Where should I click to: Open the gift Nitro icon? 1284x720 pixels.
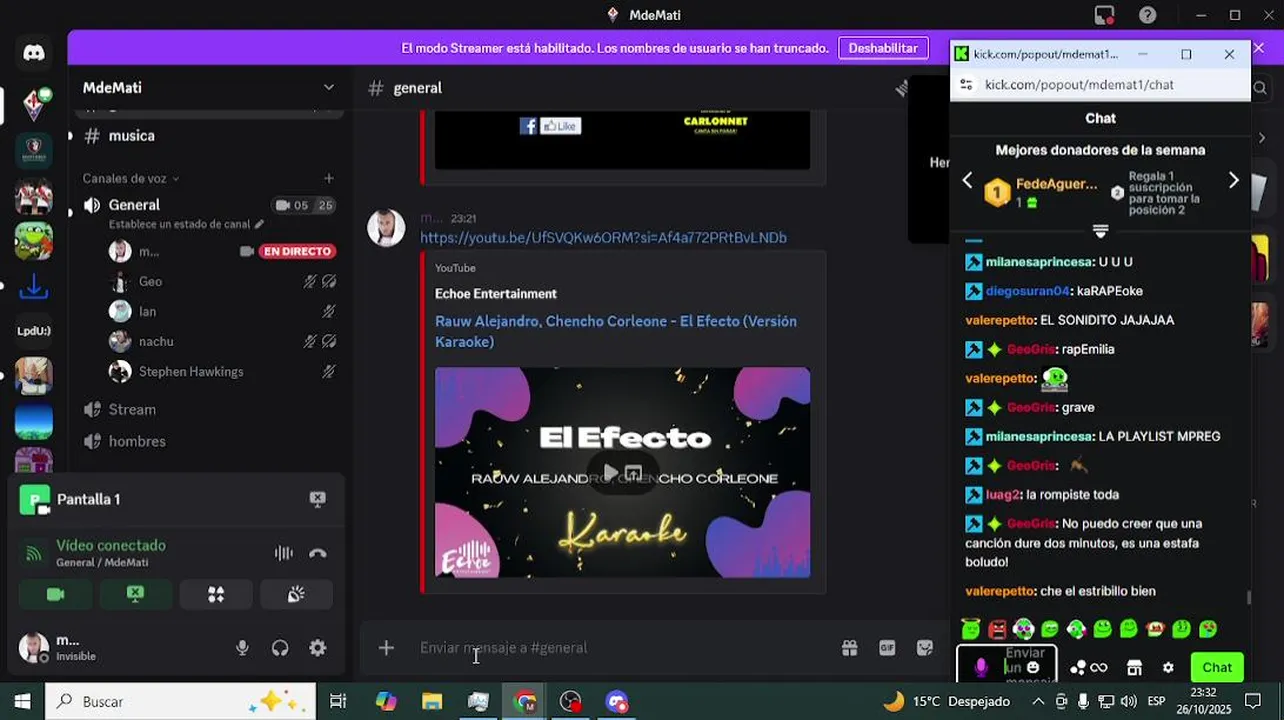[849, 648]
